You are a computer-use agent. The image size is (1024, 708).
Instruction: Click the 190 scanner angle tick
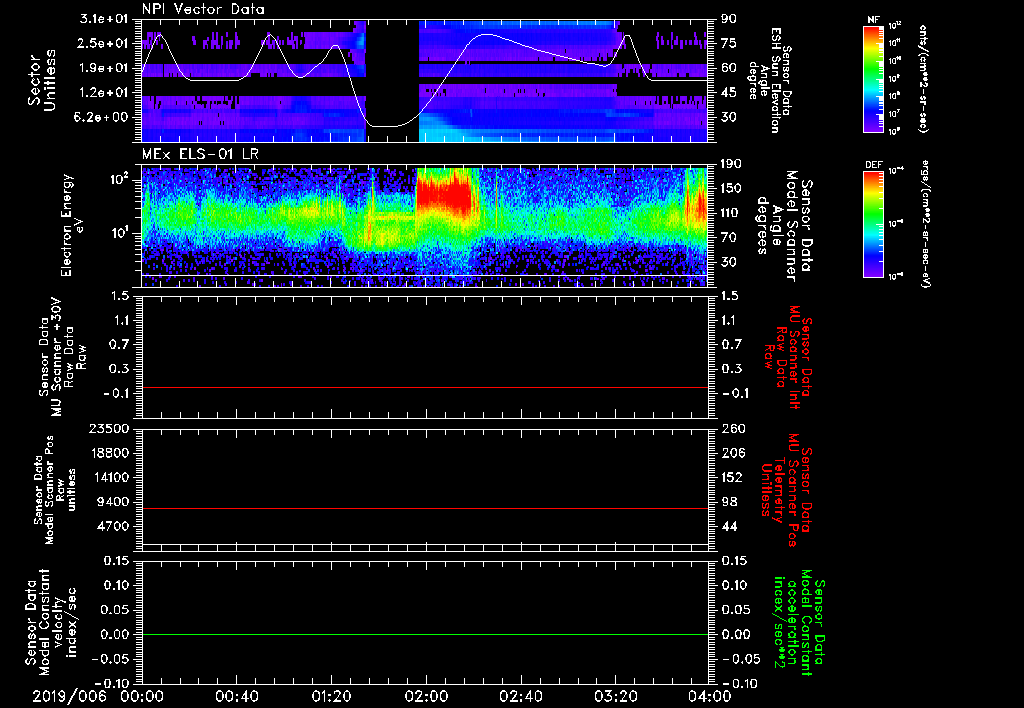pyautogui.click(x=732, y=164)
